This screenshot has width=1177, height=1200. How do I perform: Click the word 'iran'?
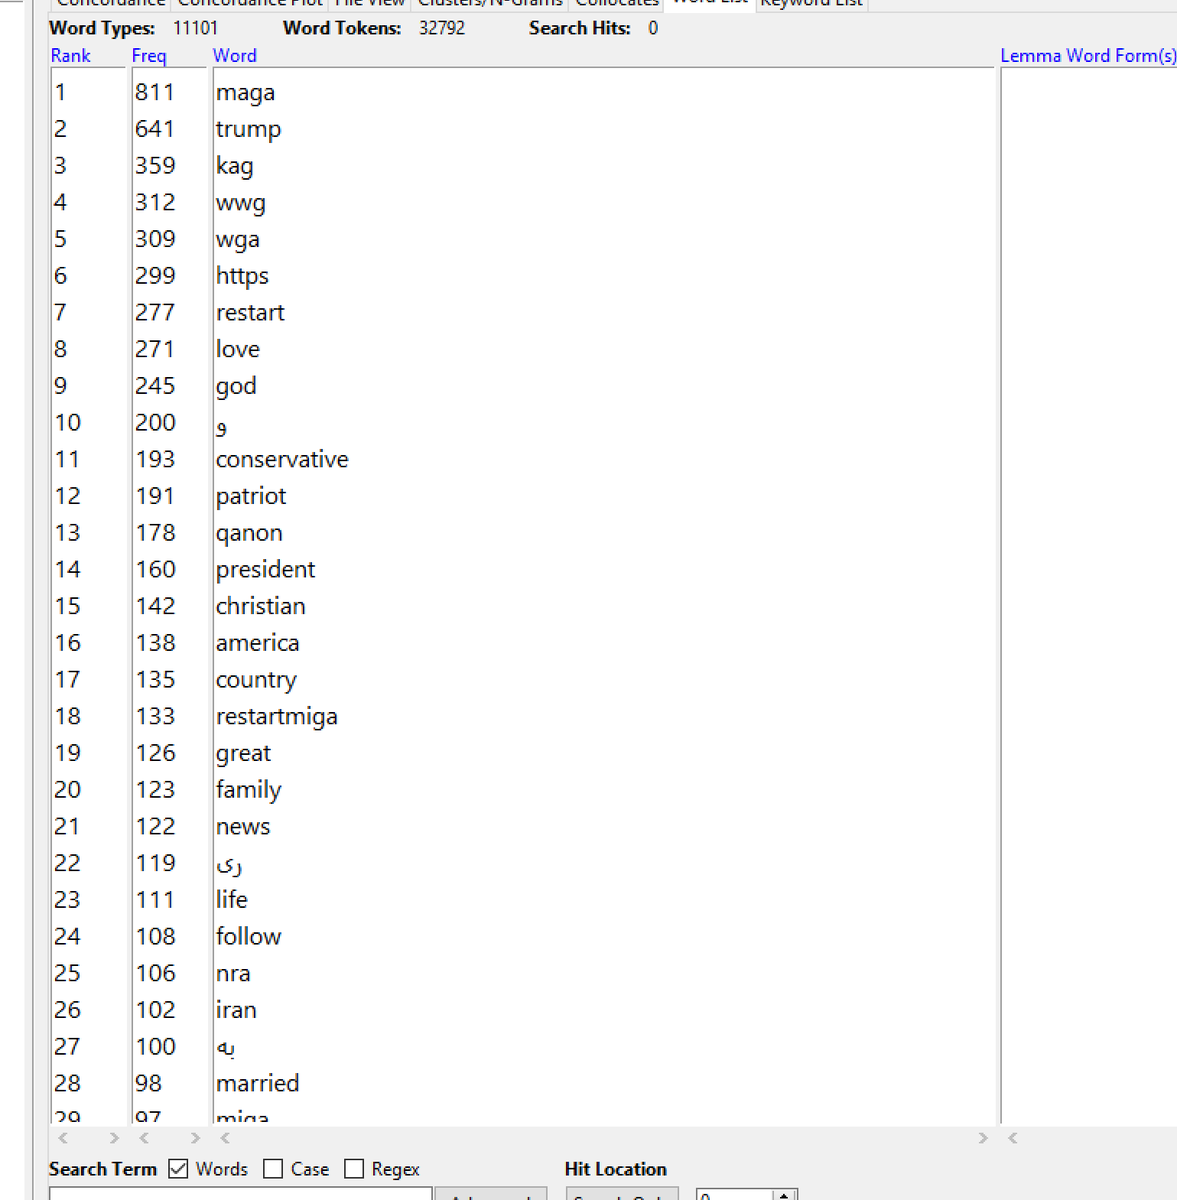236,1010
